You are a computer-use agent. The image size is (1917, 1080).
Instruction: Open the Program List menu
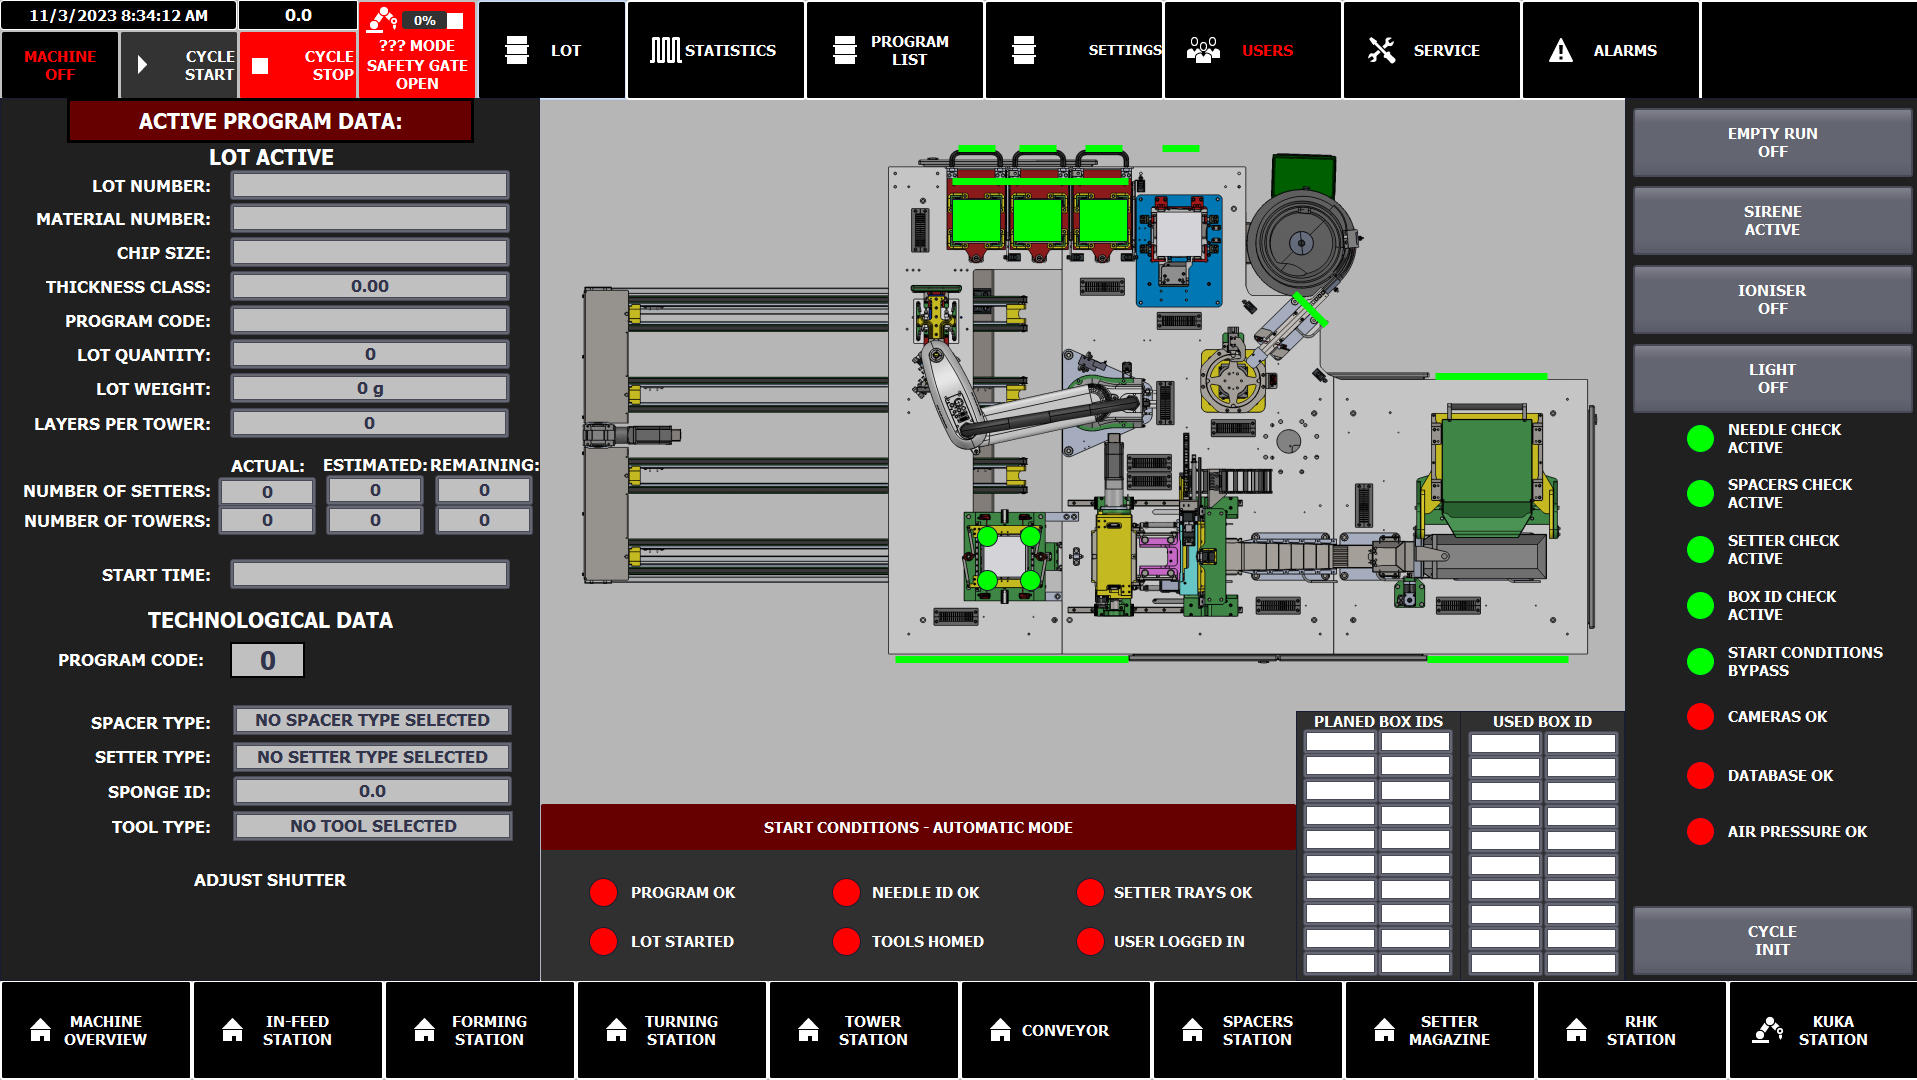tap(894, 50)
